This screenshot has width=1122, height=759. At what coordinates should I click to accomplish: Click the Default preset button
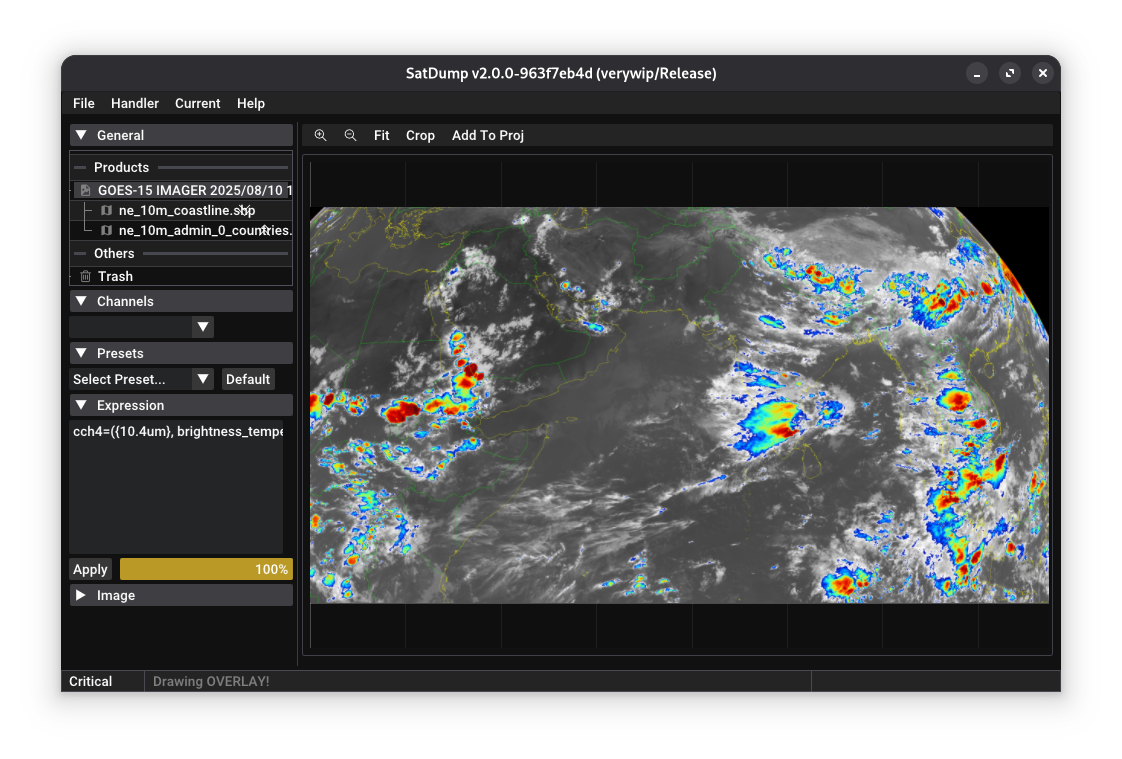248,379
